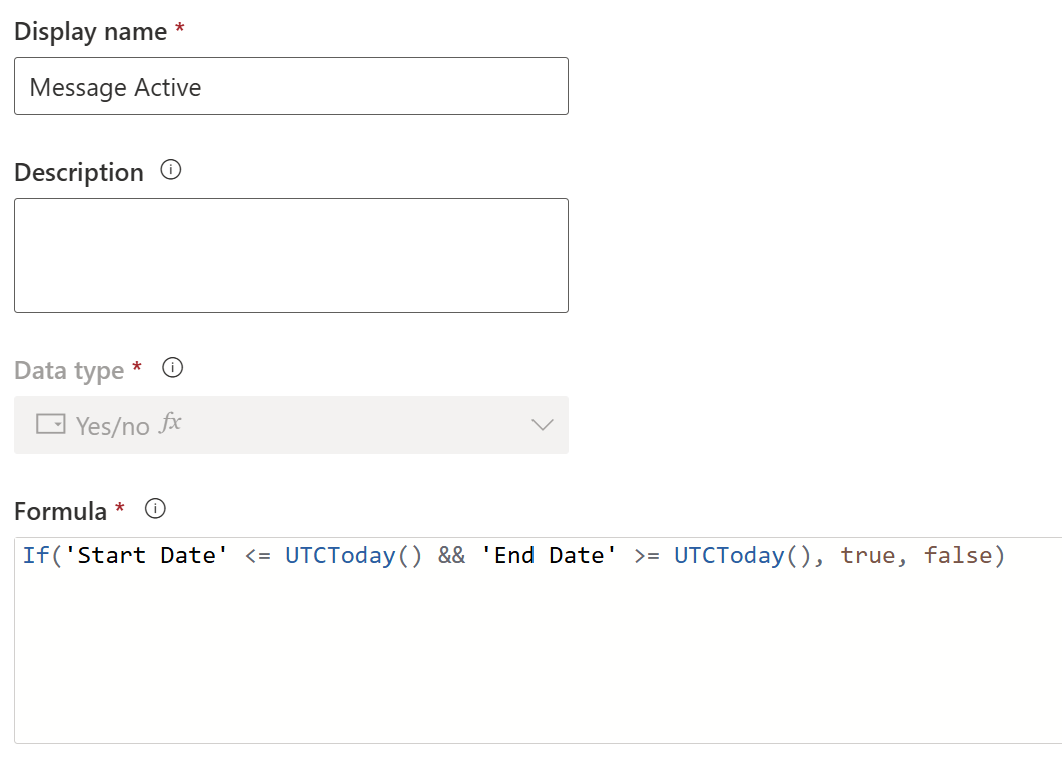Click the true value in formula
The width and height of the screenshot is (1062, 758).
tap(867, 555)
